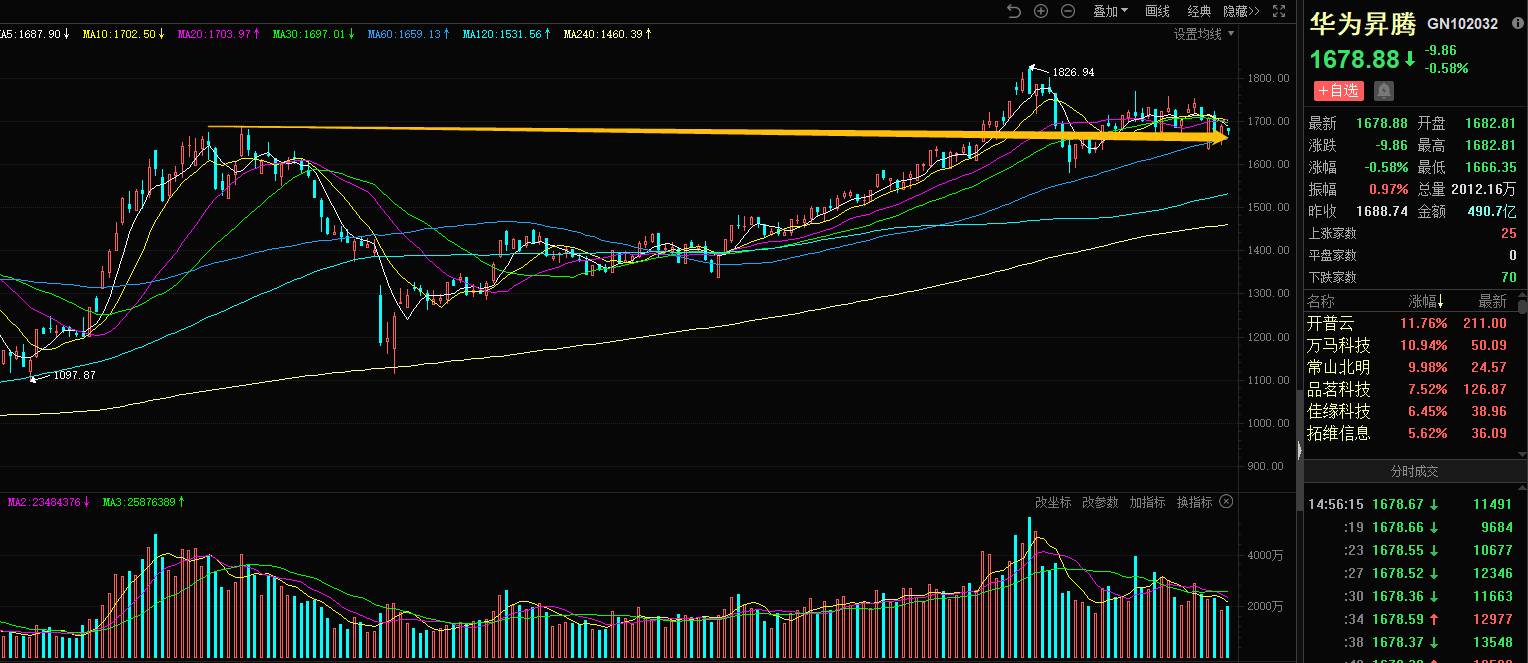Click MA60:1659.13 indicator label

(x=409, y=34)
